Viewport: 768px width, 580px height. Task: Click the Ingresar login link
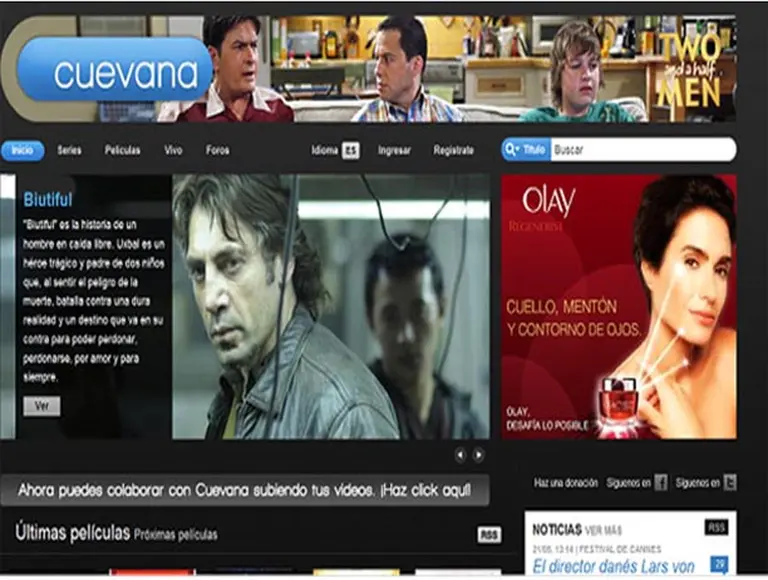tap(394, 150)
